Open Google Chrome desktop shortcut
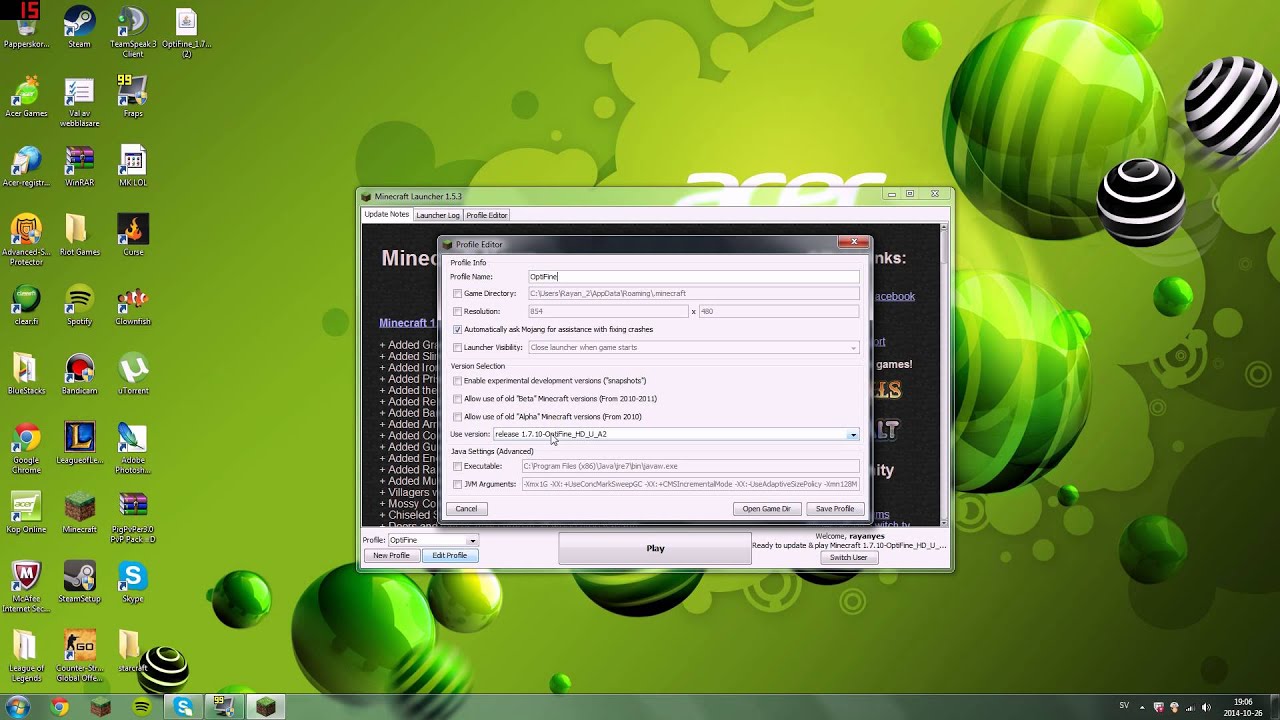This screenshot has height=720, width=1280. coord(26,448)
